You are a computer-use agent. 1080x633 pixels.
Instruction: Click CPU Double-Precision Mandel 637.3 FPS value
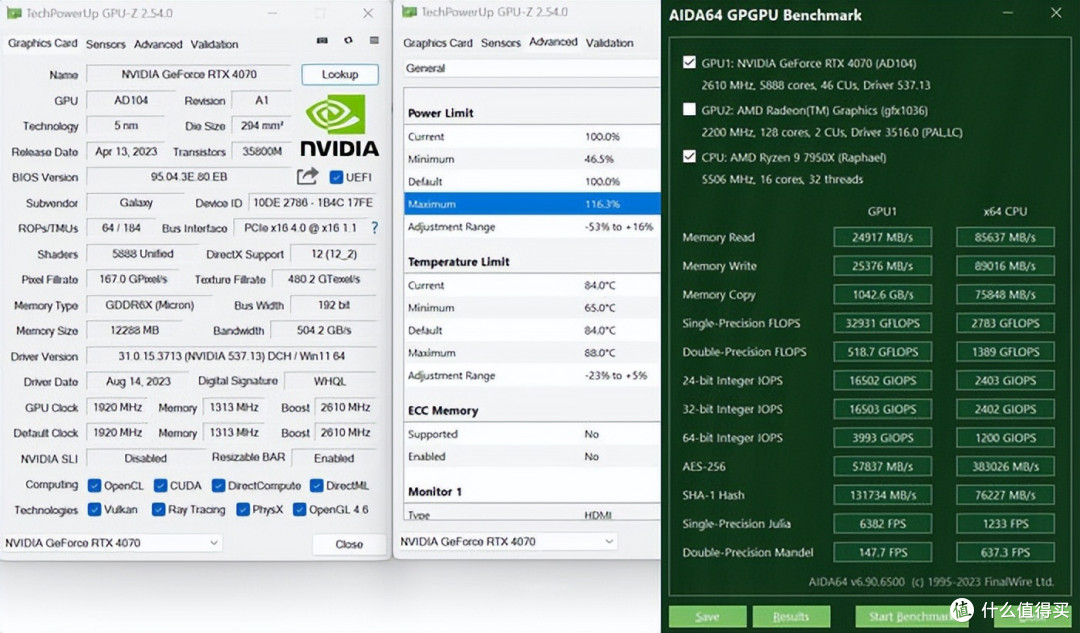tap(1005, 552)
